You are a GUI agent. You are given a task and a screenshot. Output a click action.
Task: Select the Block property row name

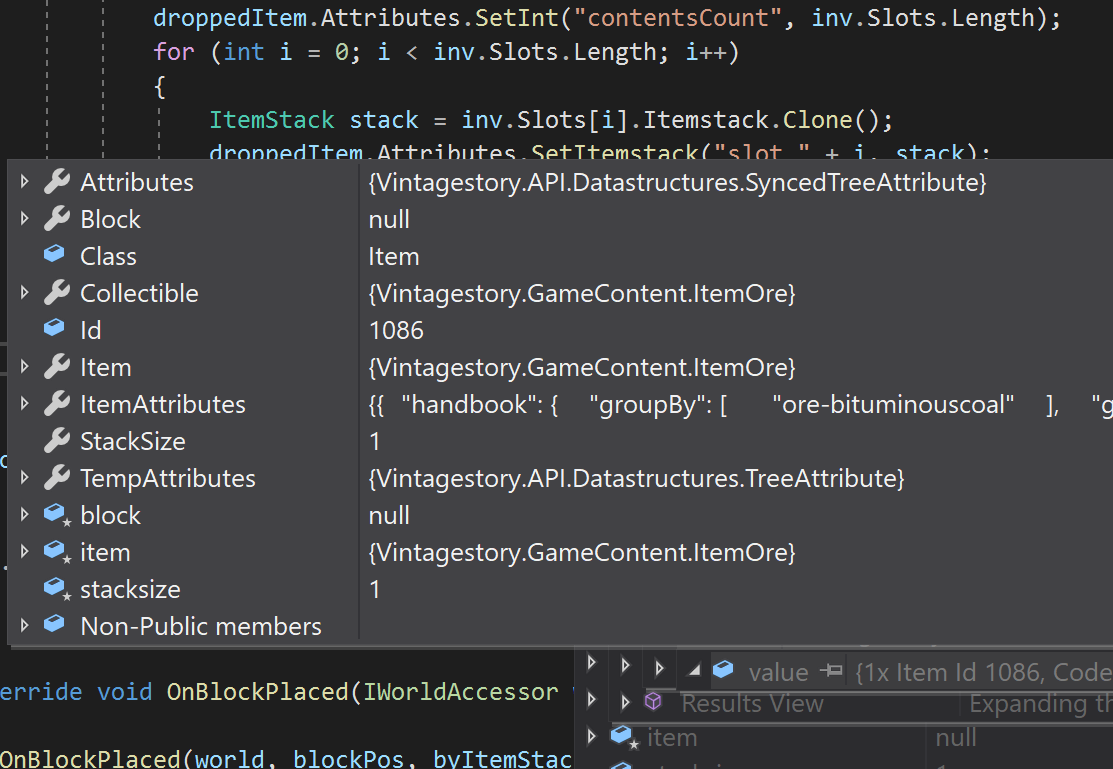coord(110,219)
